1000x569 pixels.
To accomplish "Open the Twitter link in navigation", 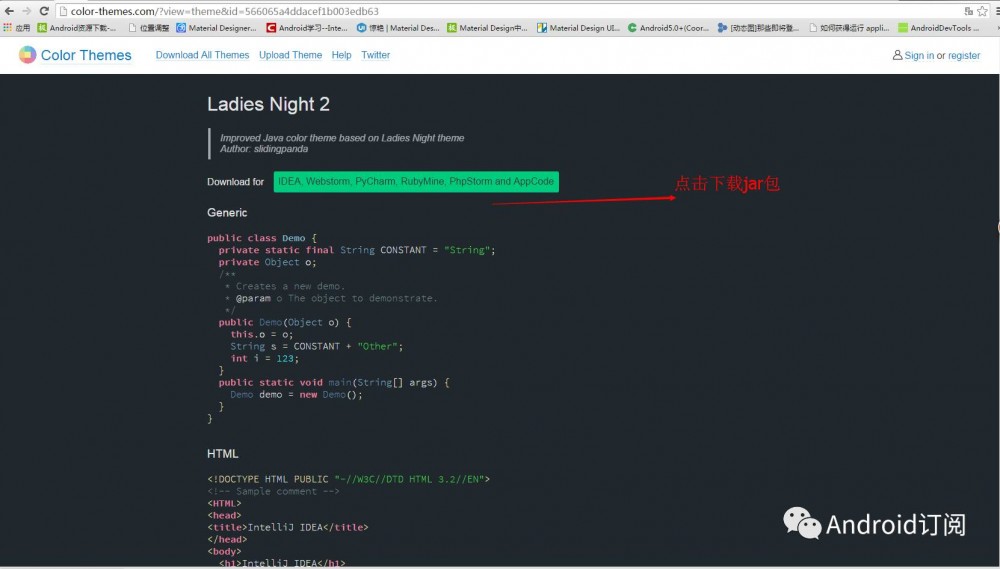I will [376, 55].
